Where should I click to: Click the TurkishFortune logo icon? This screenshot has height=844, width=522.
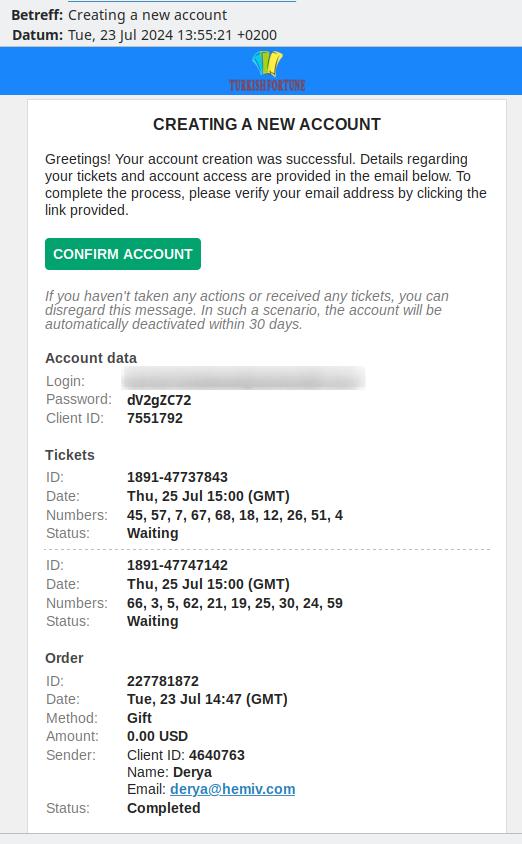[267, 64]
